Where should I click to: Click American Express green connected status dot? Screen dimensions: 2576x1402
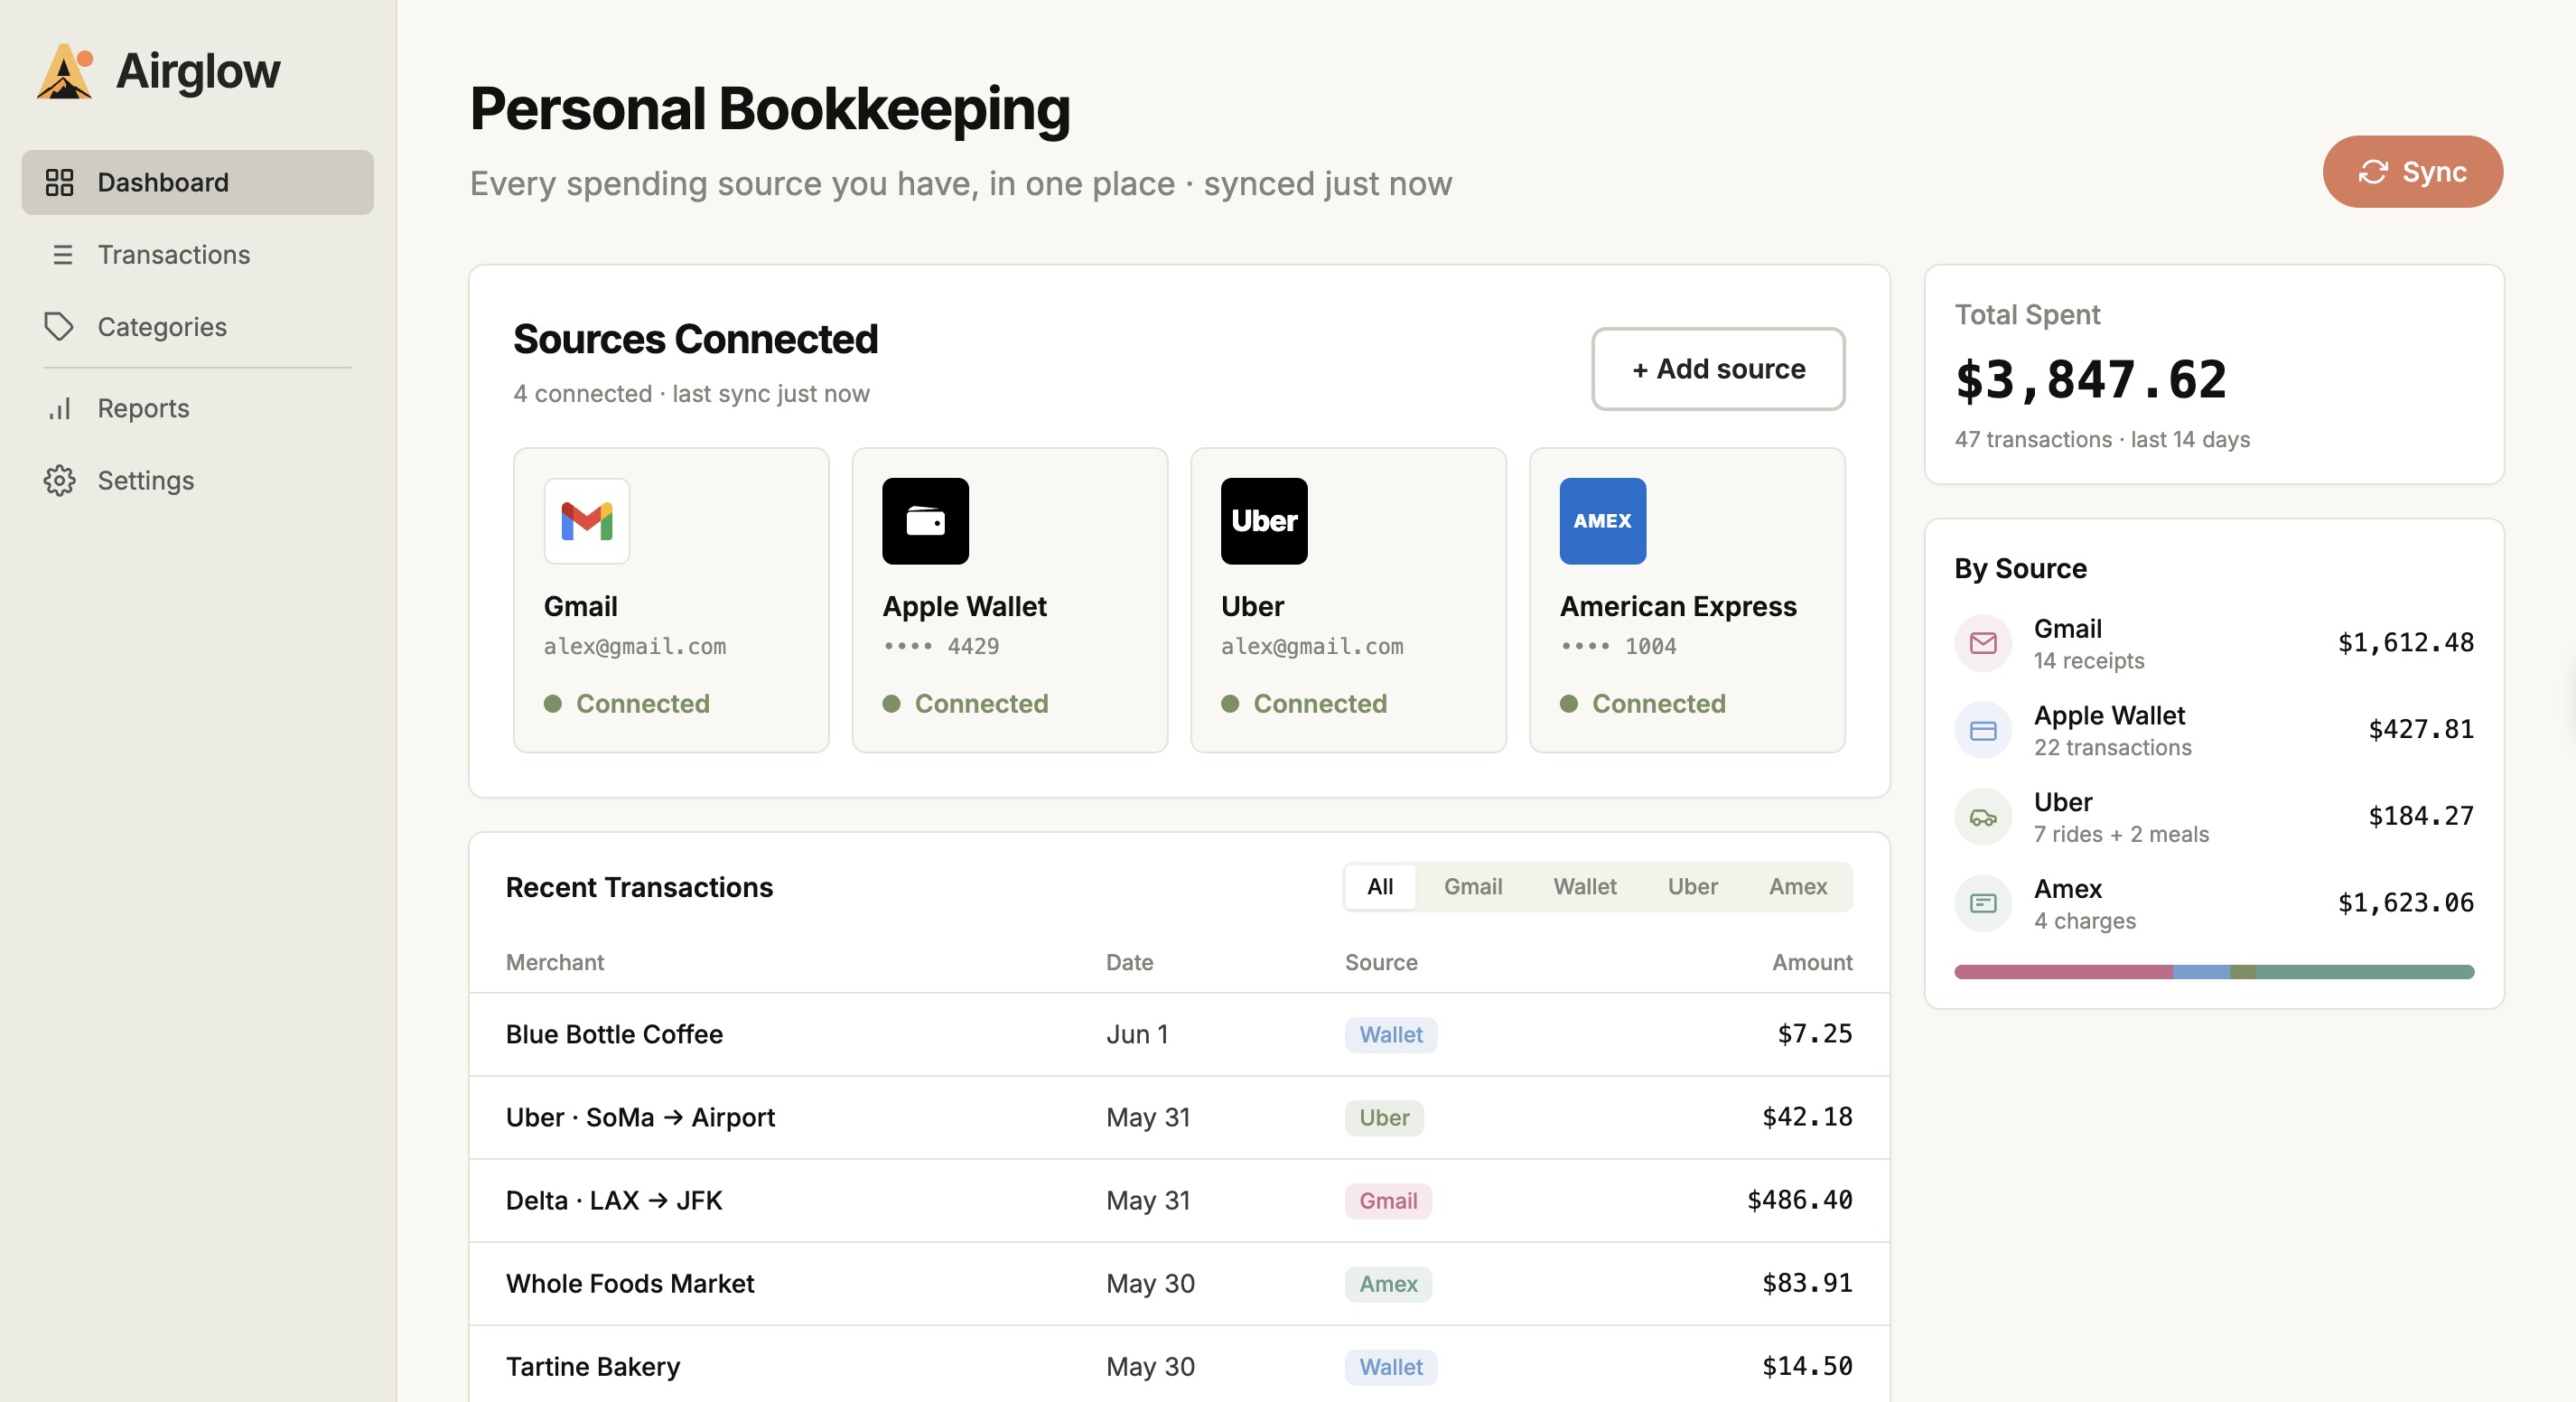pyautogui.click(x=1569, y=703)
